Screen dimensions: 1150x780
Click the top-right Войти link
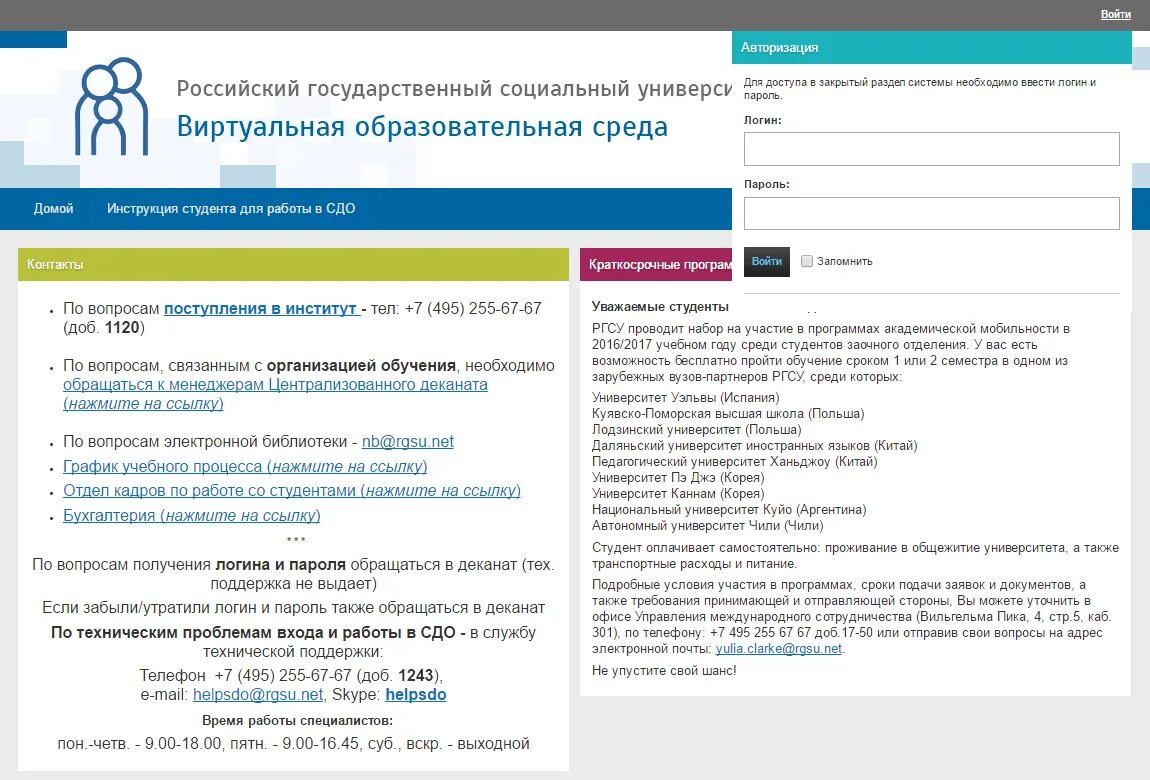[1115, 14]
